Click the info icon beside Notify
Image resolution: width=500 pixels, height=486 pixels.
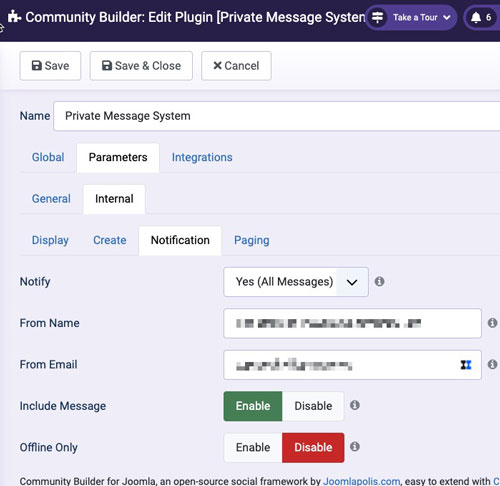(379, 282)
